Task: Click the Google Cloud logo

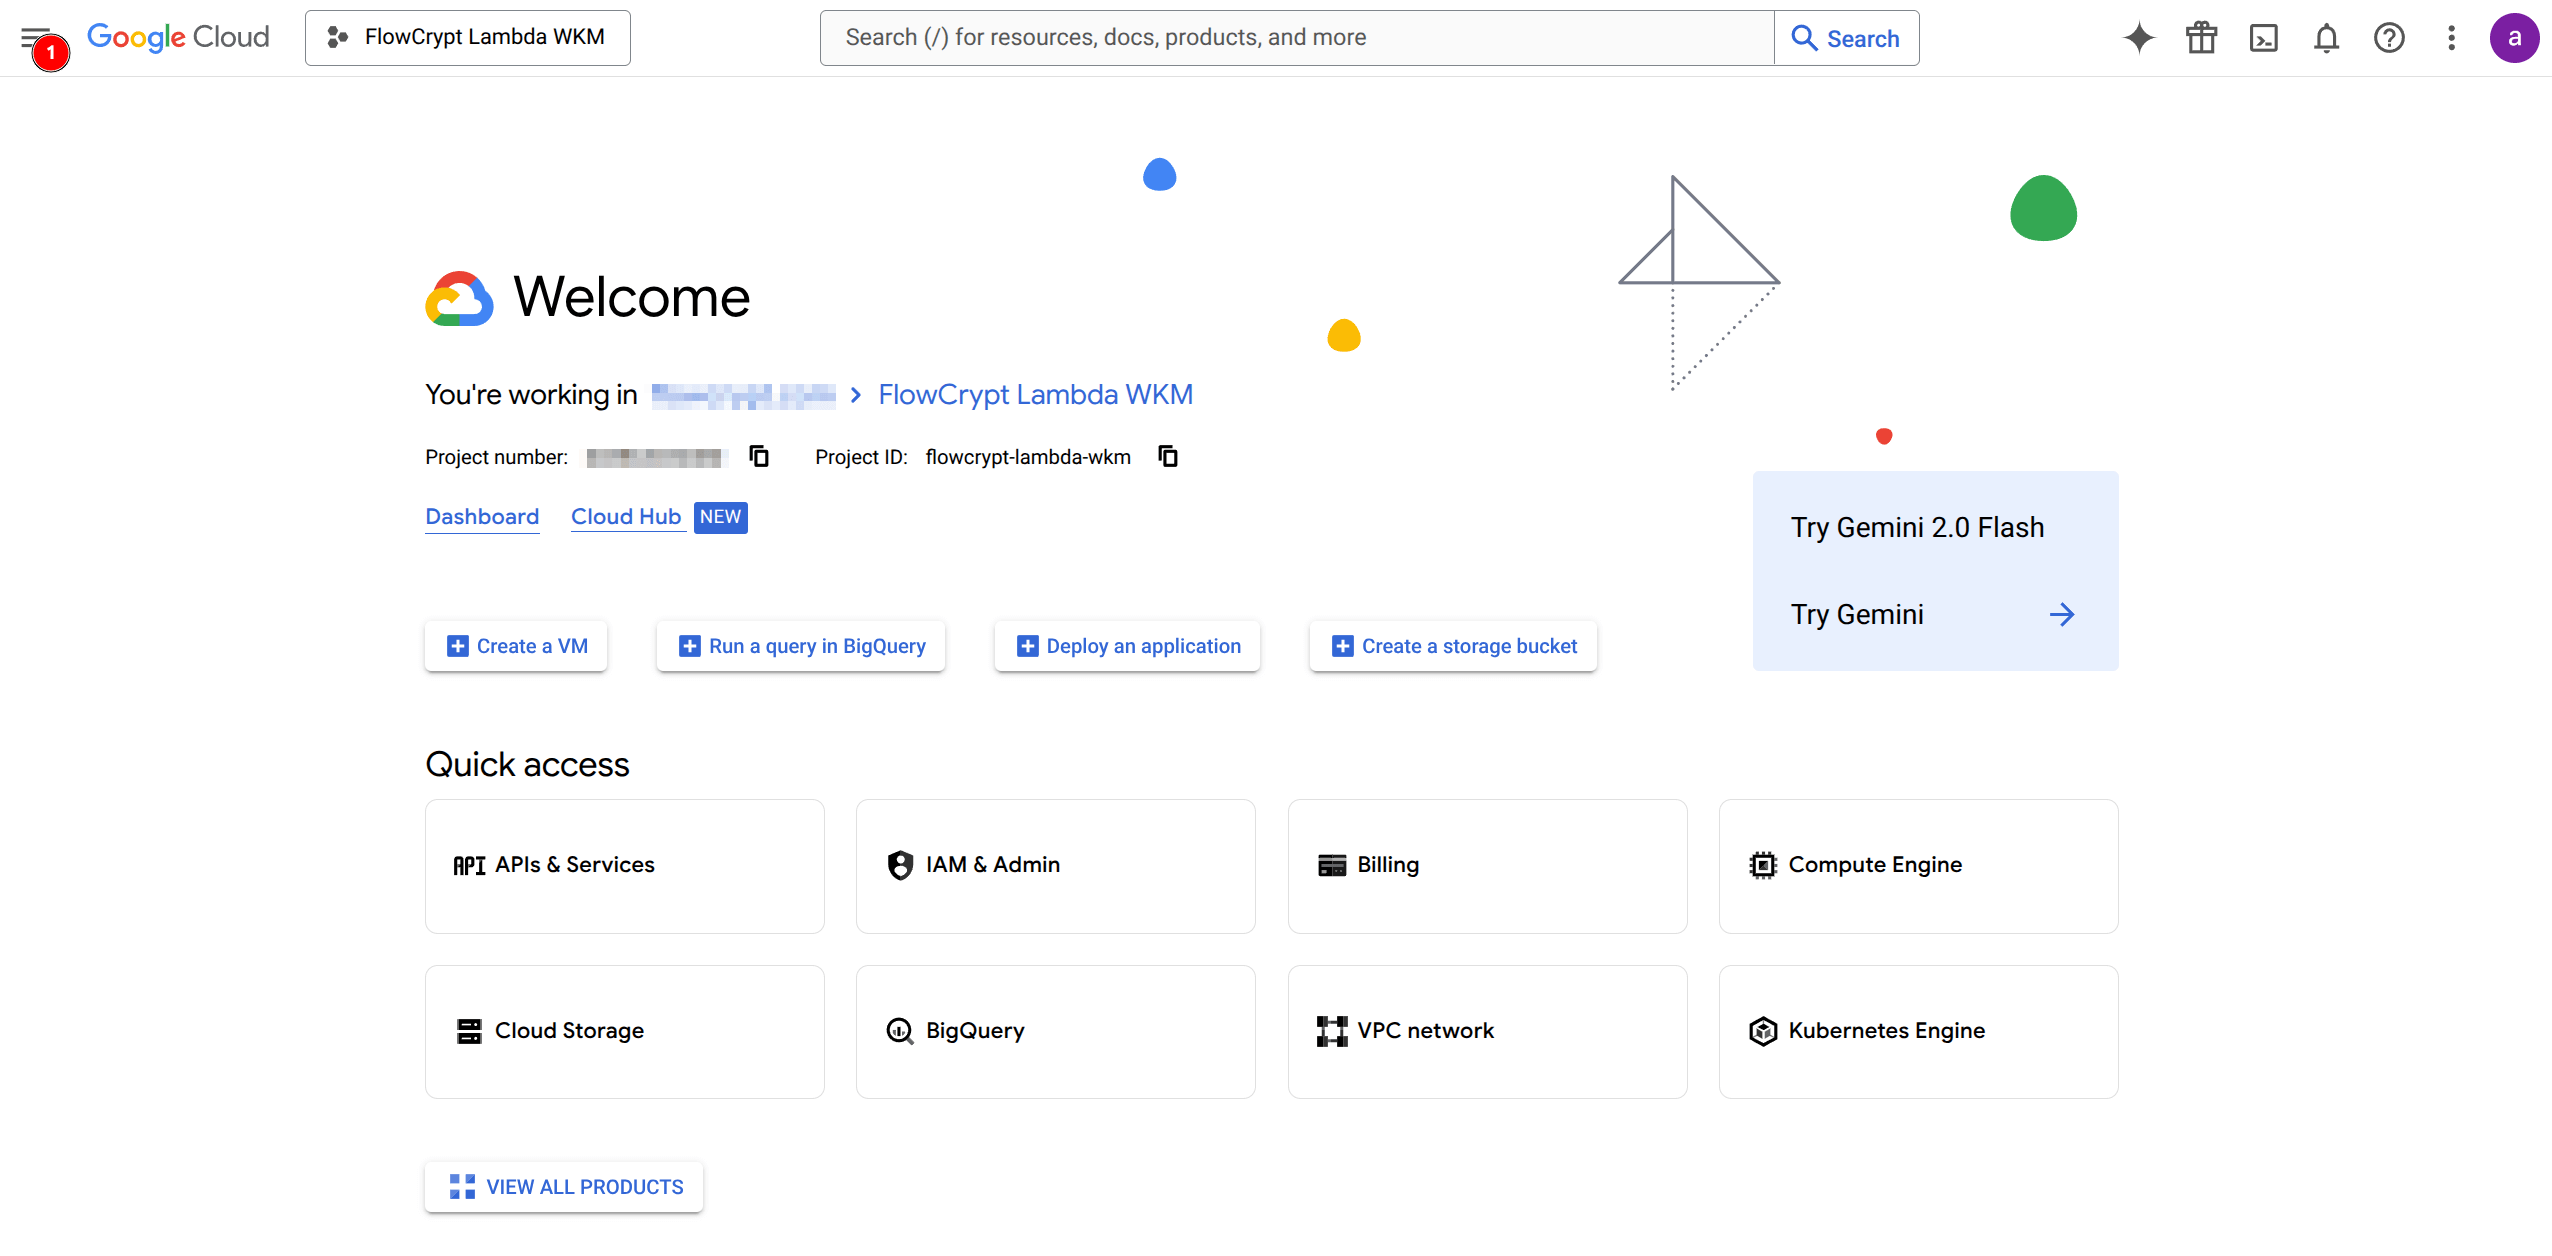Action: (x=178, y=38)
